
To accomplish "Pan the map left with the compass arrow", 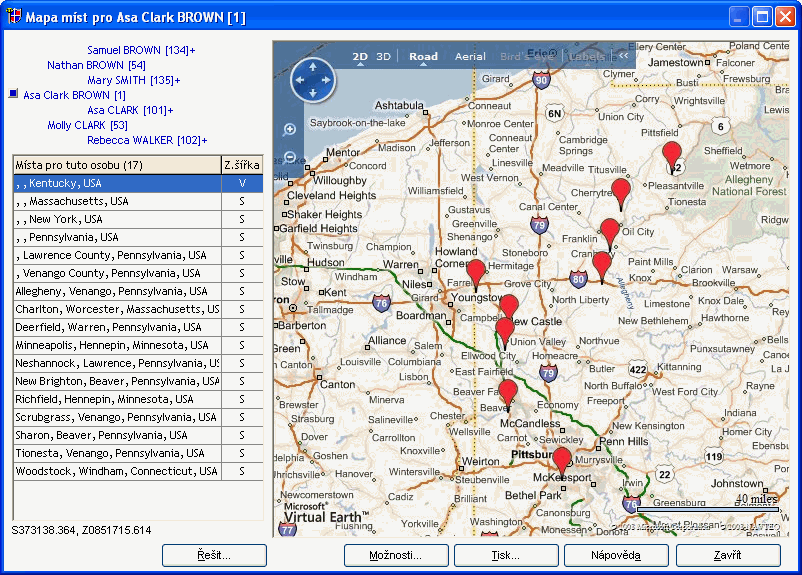I will [300, 80].
